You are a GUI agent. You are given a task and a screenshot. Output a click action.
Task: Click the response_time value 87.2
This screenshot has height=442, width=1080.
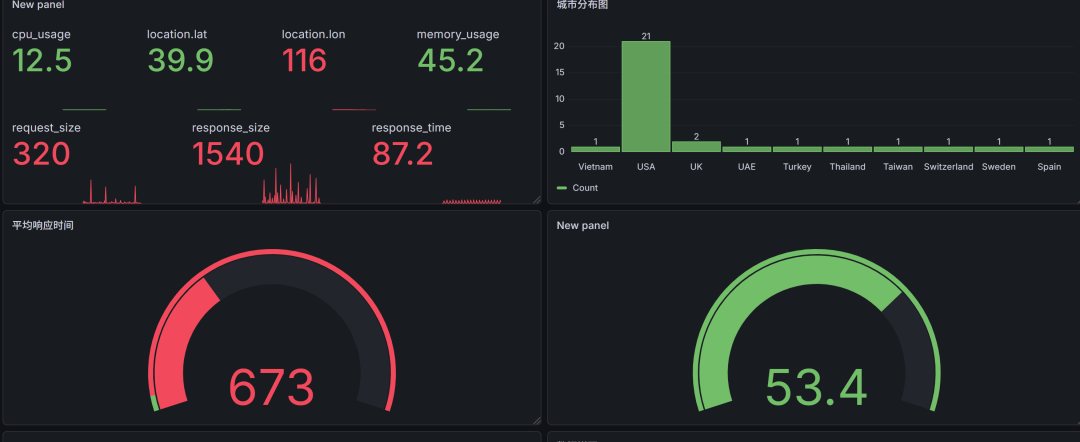pyautogui.click(x=403, y=154)
